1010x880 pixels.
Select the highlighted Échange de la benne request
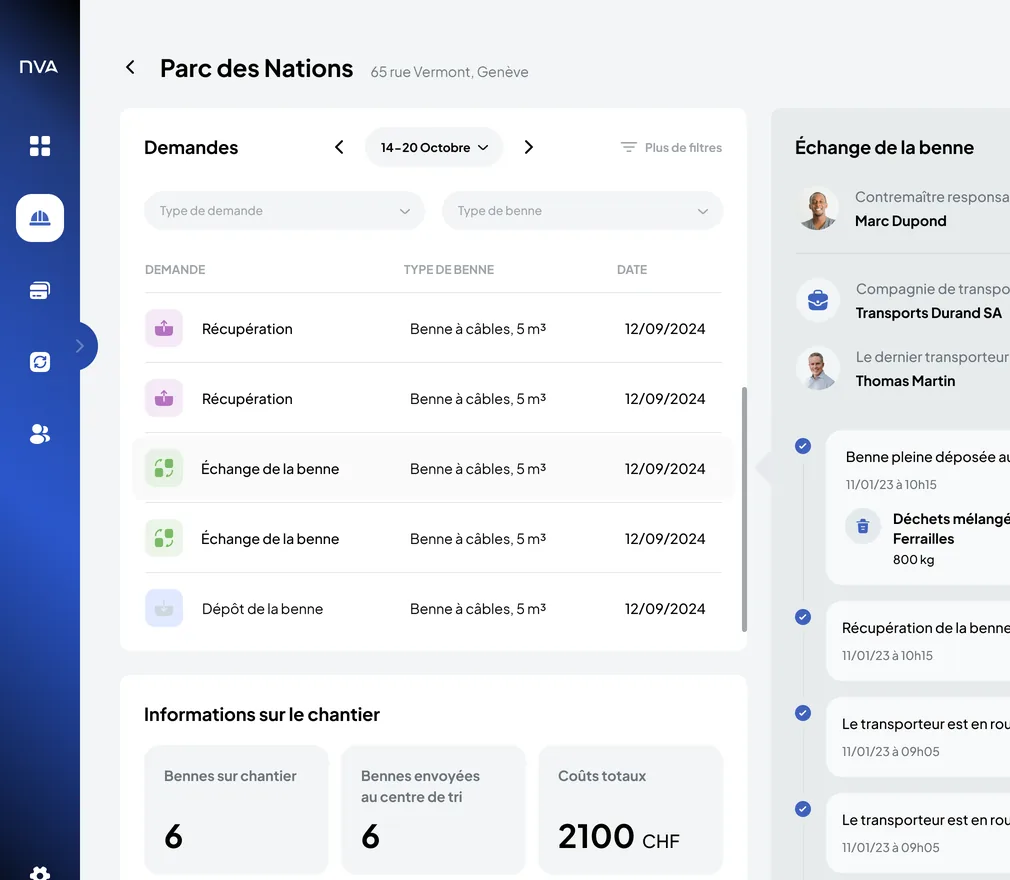coord(433,468)
